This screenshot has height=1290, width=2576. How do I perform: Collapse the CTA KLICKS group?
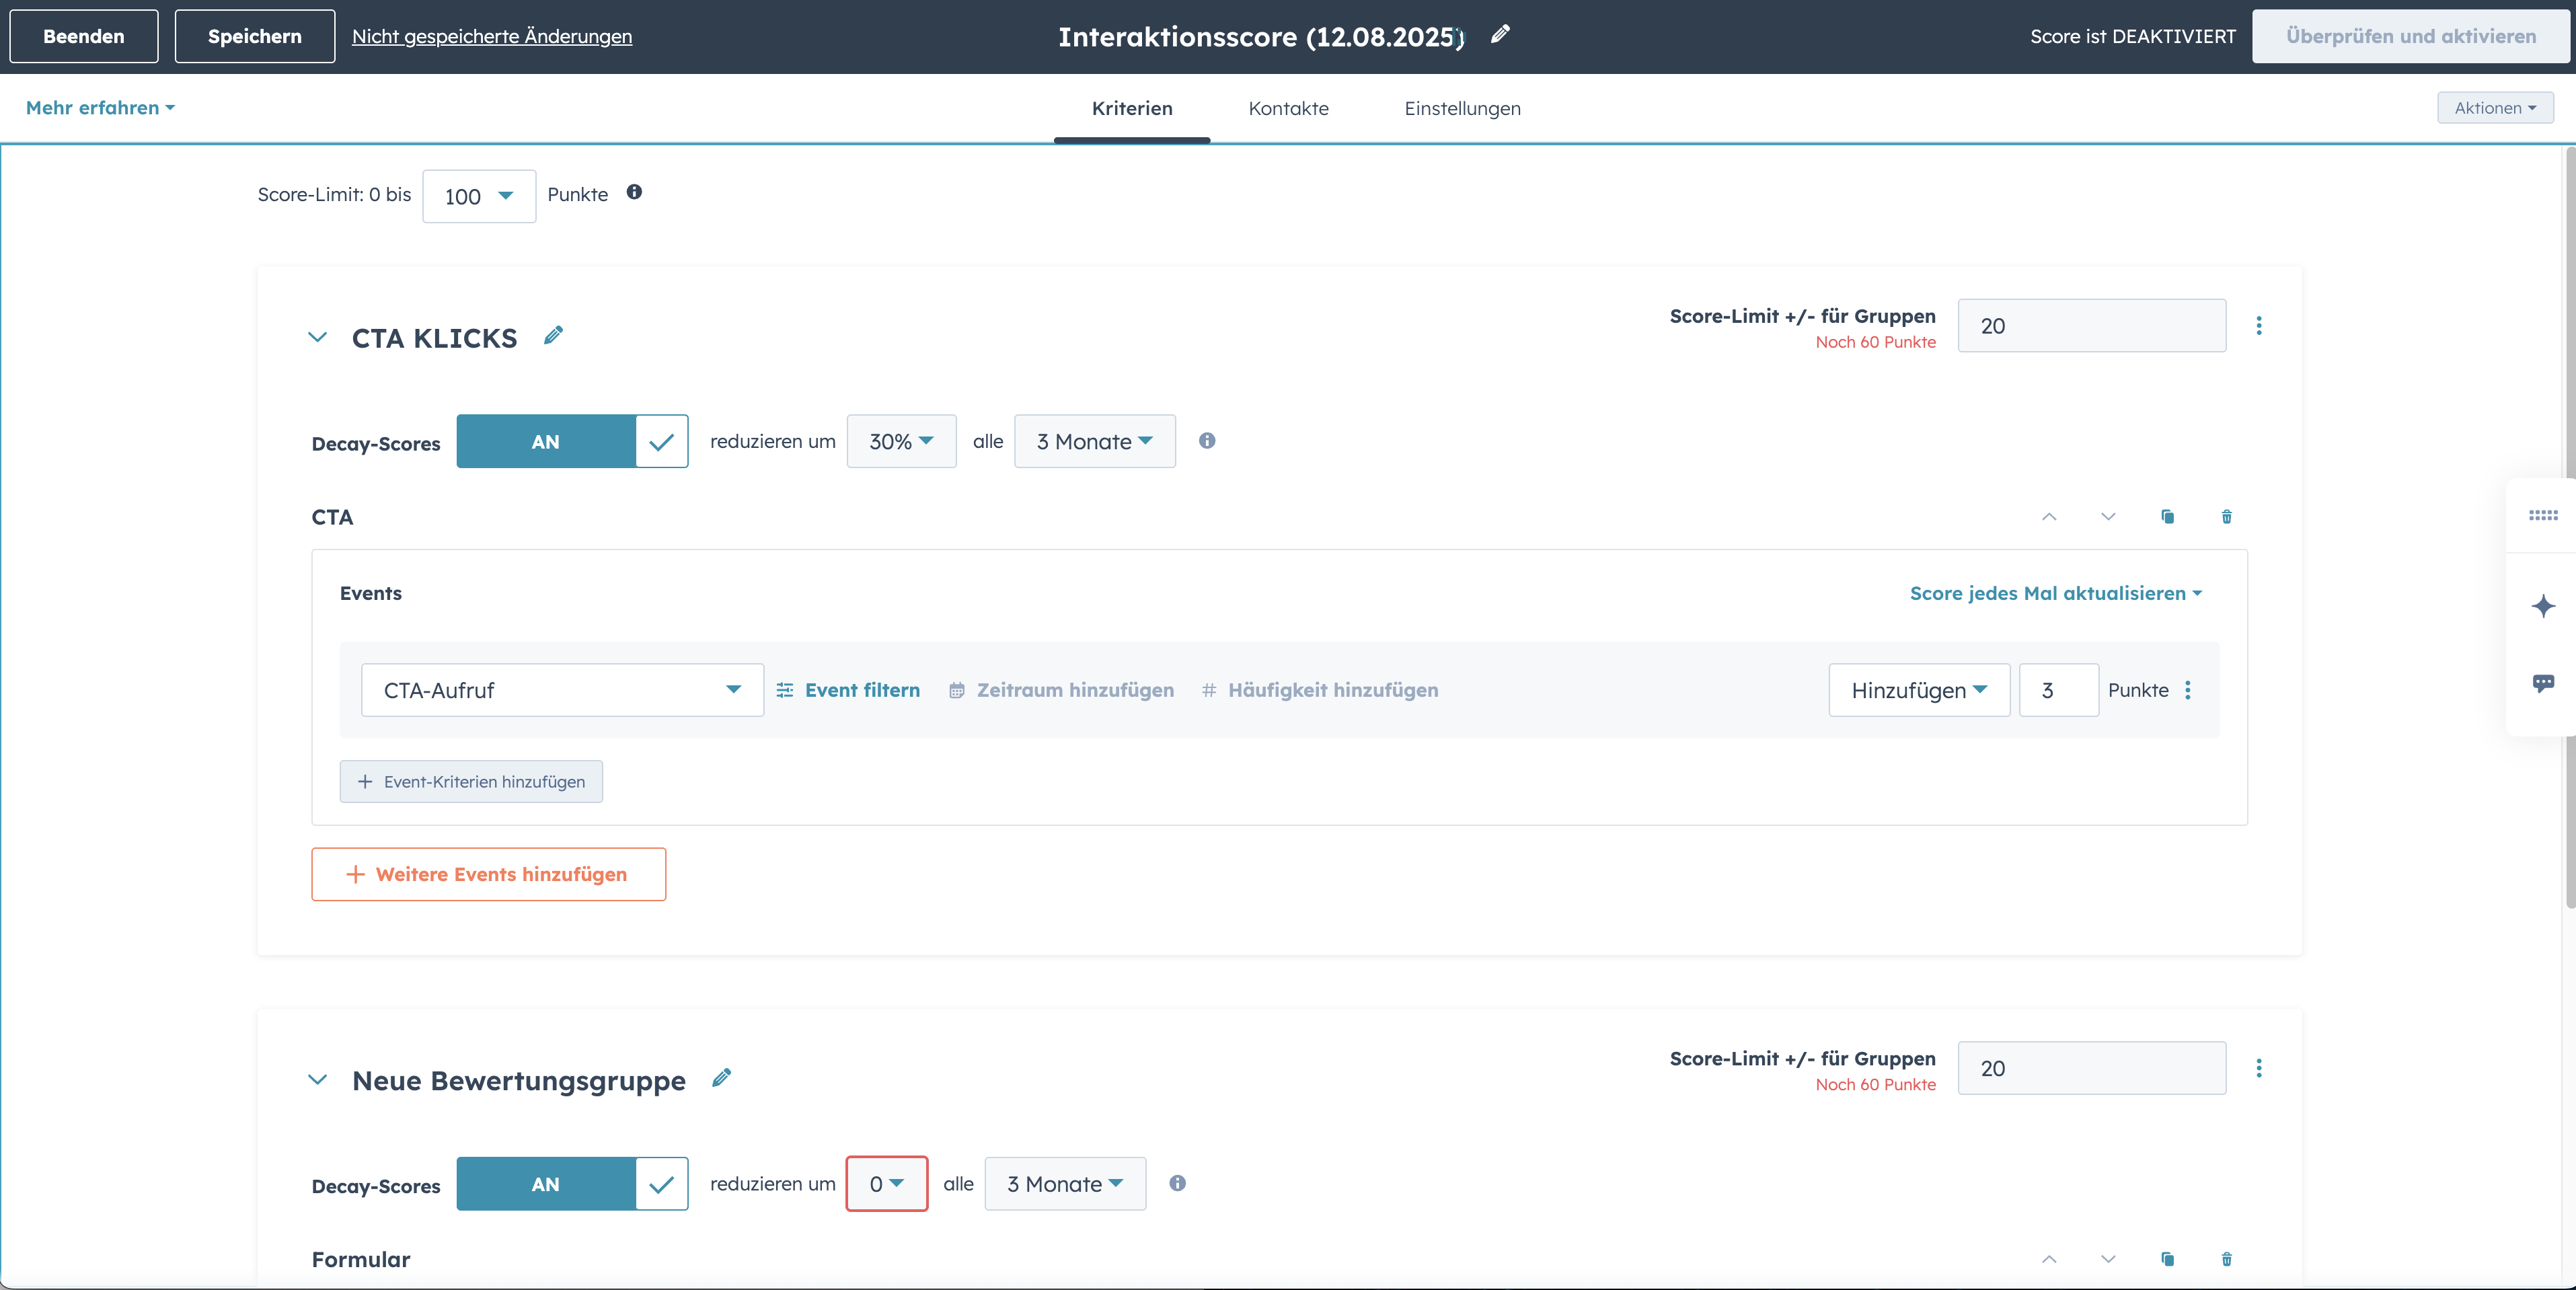pyautogui.click(x=317, y=338)
